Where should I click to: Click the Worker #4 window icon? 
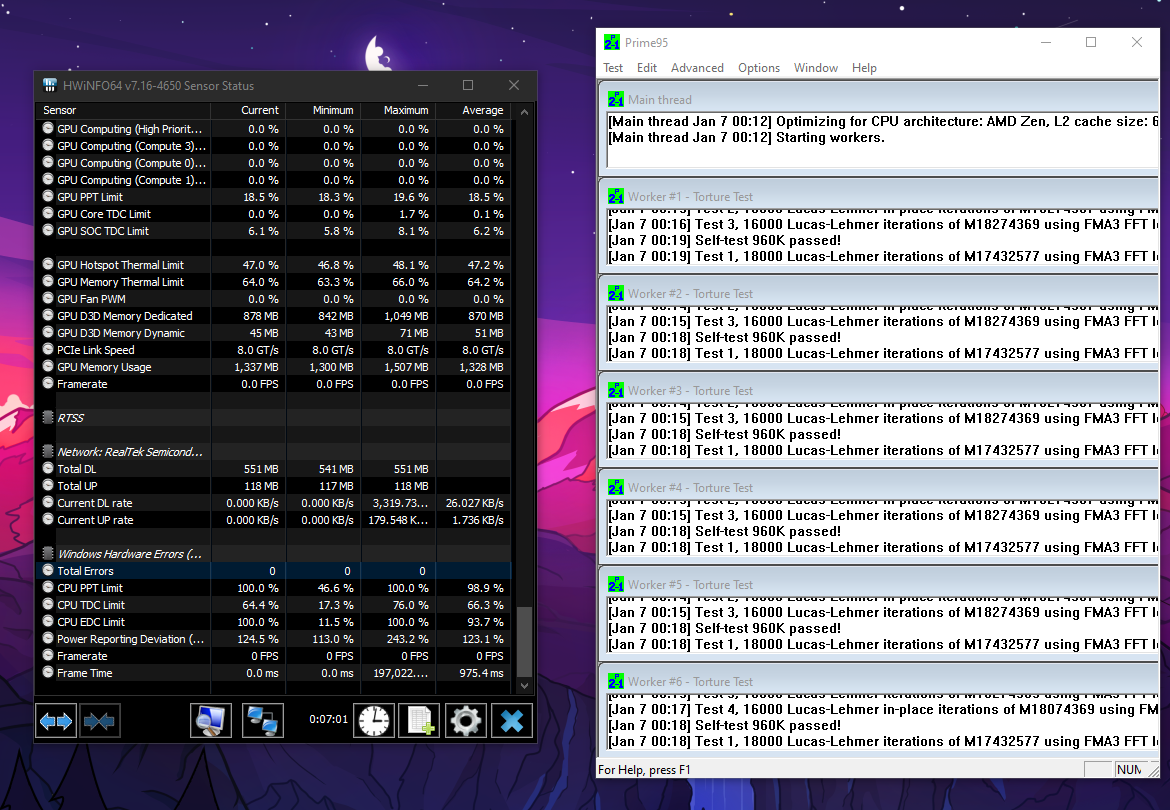coord(616,487)
